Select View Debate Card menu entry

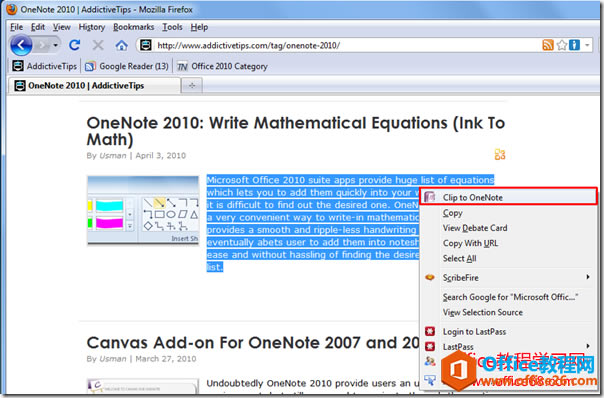pos(508,228)
